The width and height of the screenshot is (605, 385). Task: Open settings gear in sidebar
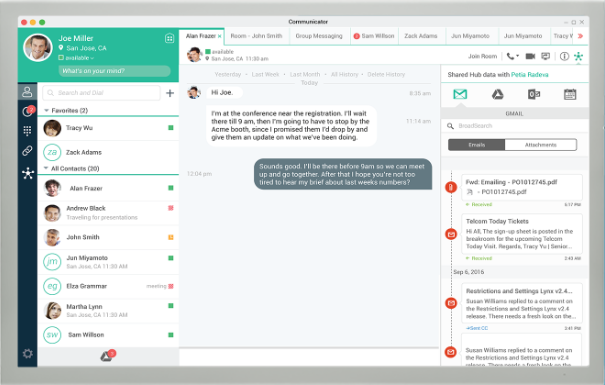pos(28,353)
